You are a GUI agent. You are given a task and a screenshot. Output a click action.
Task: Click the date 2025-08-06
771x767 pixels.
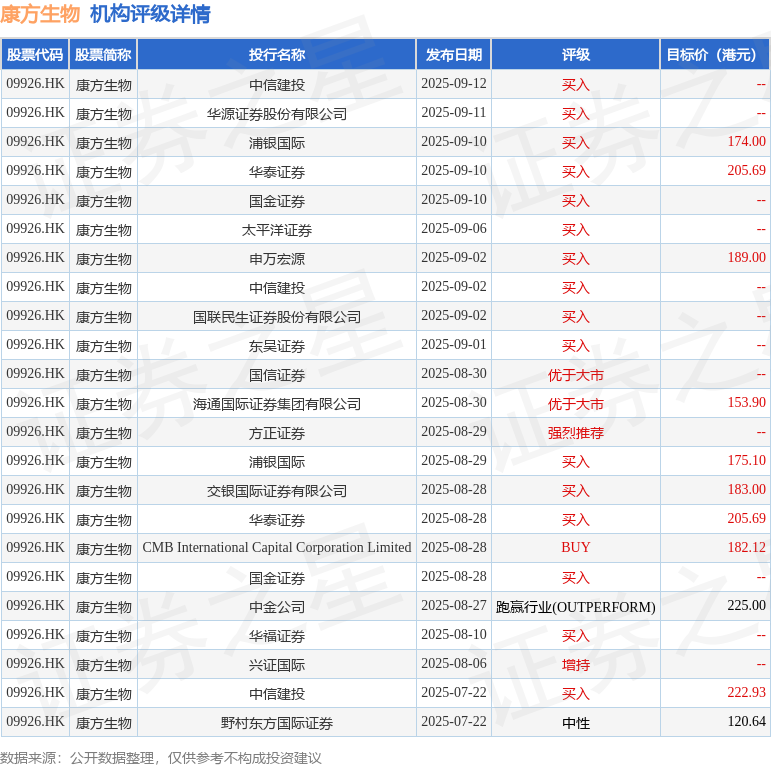tap(454, 663)
